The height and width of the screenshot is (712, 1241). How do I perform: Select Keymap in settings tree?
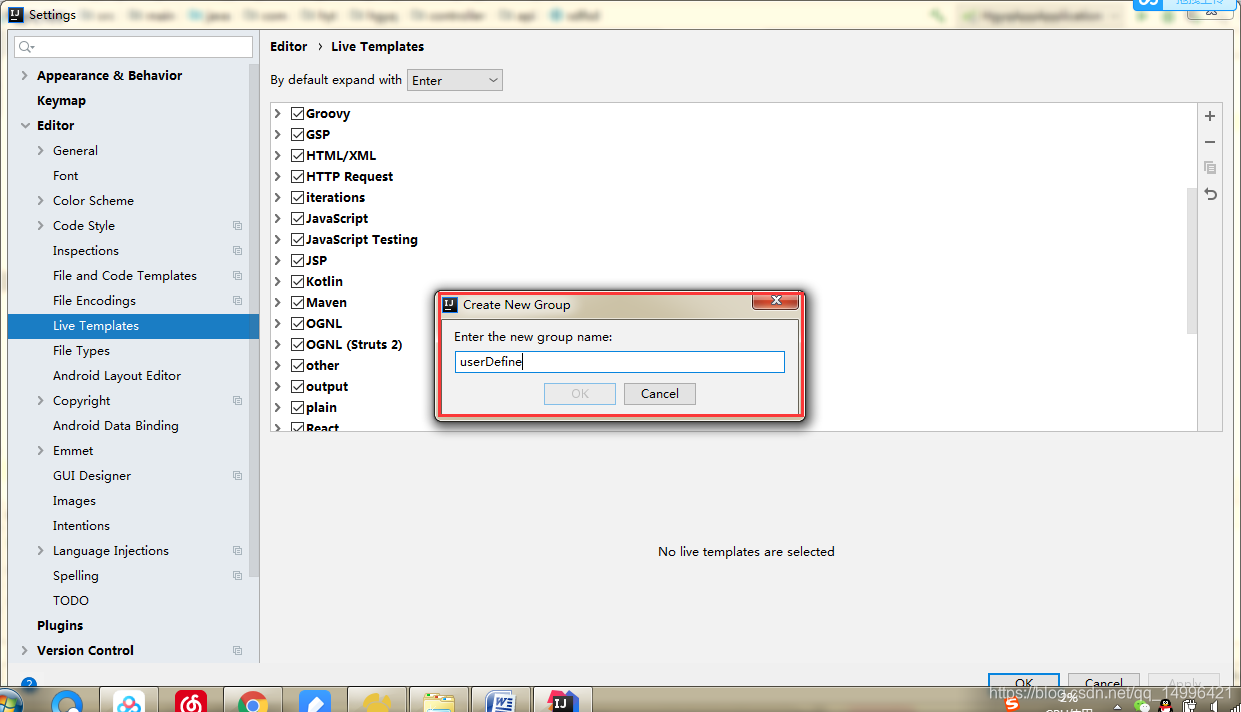pos(61,101)
